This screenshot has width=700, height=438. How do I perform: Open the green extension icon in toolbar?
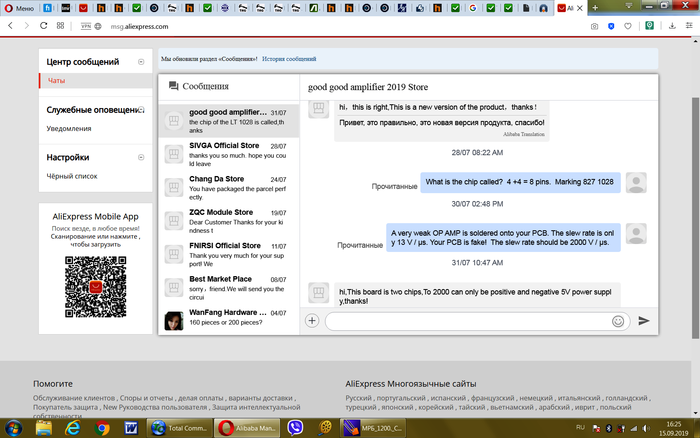pos(650,25)
